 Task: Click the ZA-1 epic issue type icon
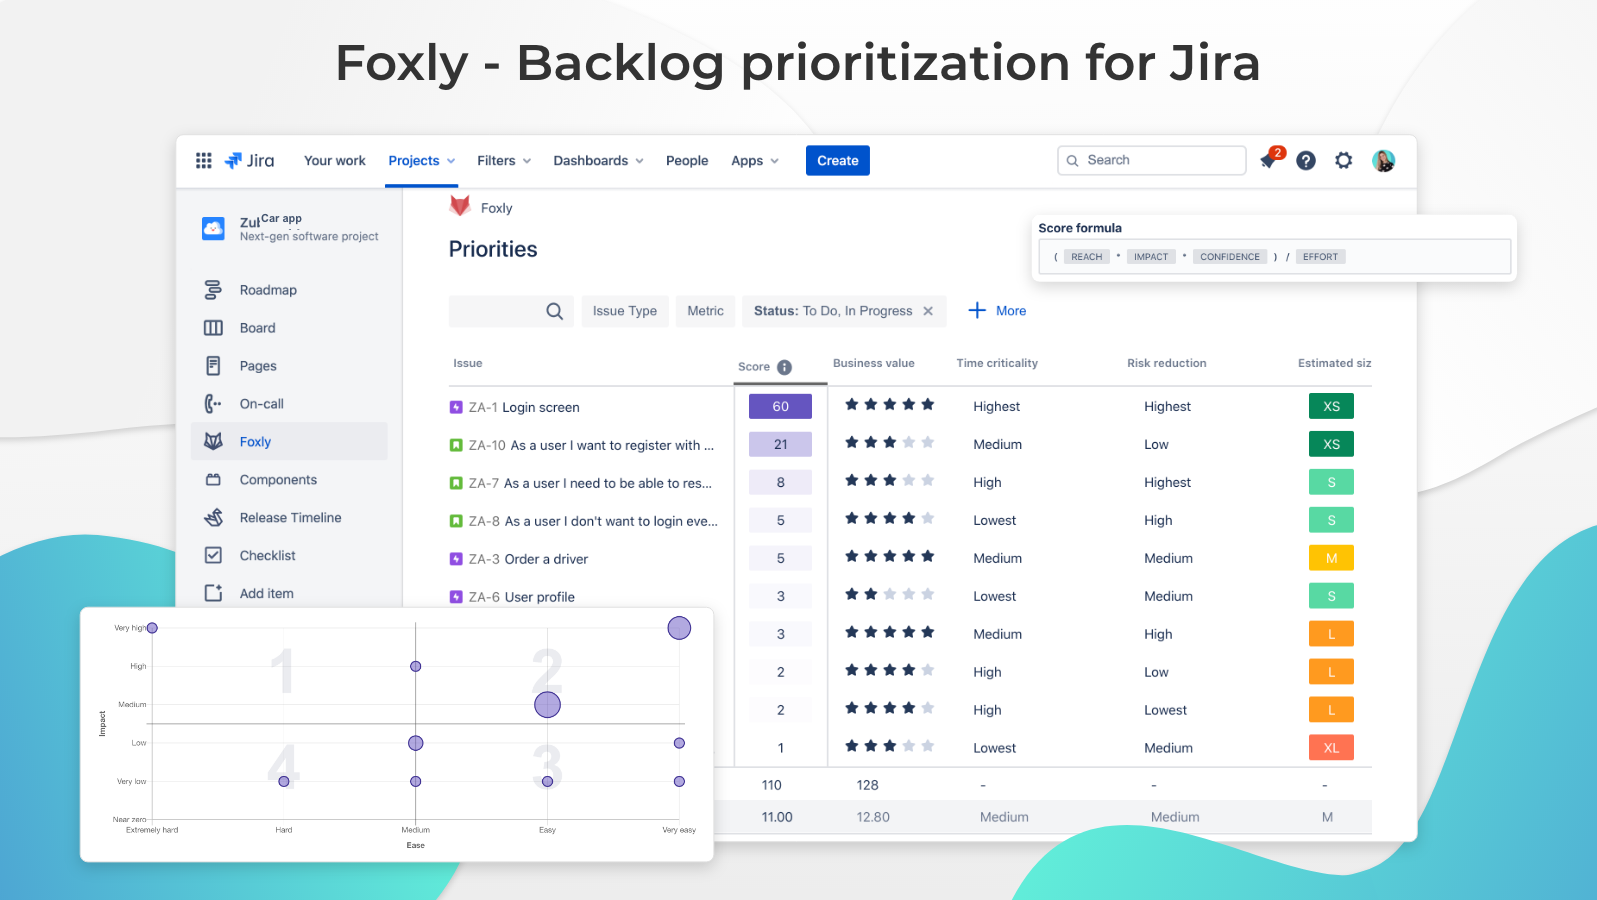coord(456,407)
